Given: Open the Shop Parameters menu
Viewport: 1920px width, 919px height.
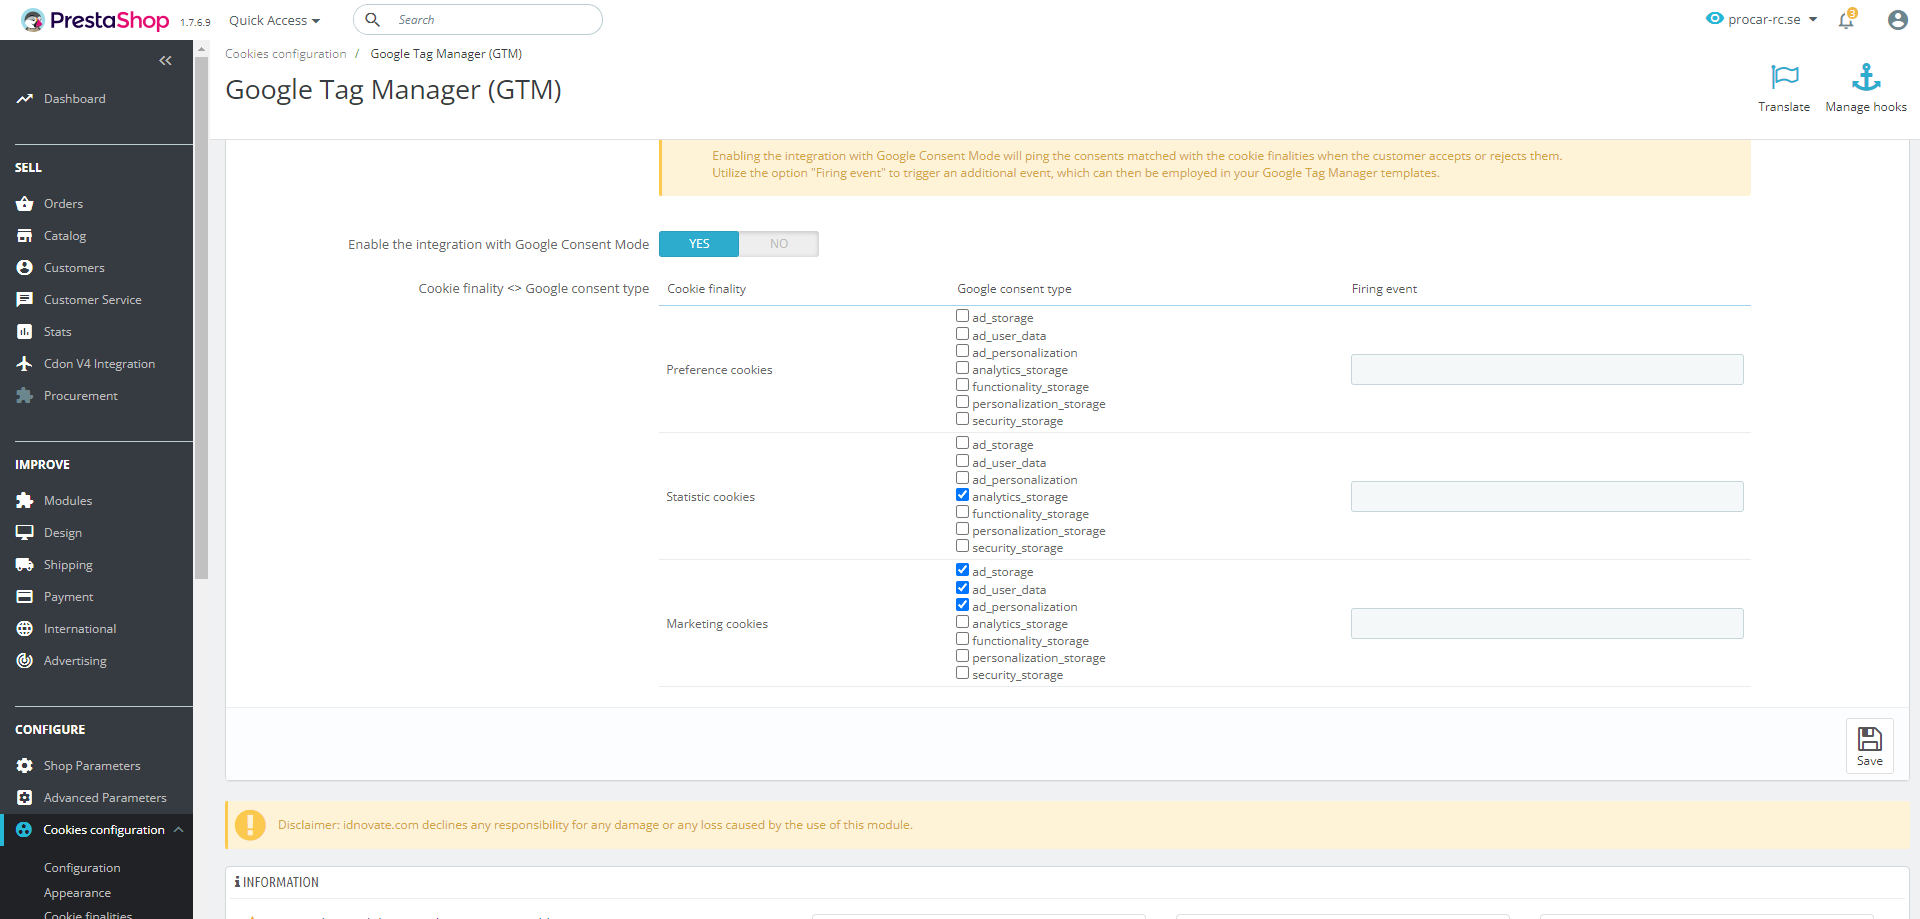Looking at the screenshot, I should coord(92,766).
